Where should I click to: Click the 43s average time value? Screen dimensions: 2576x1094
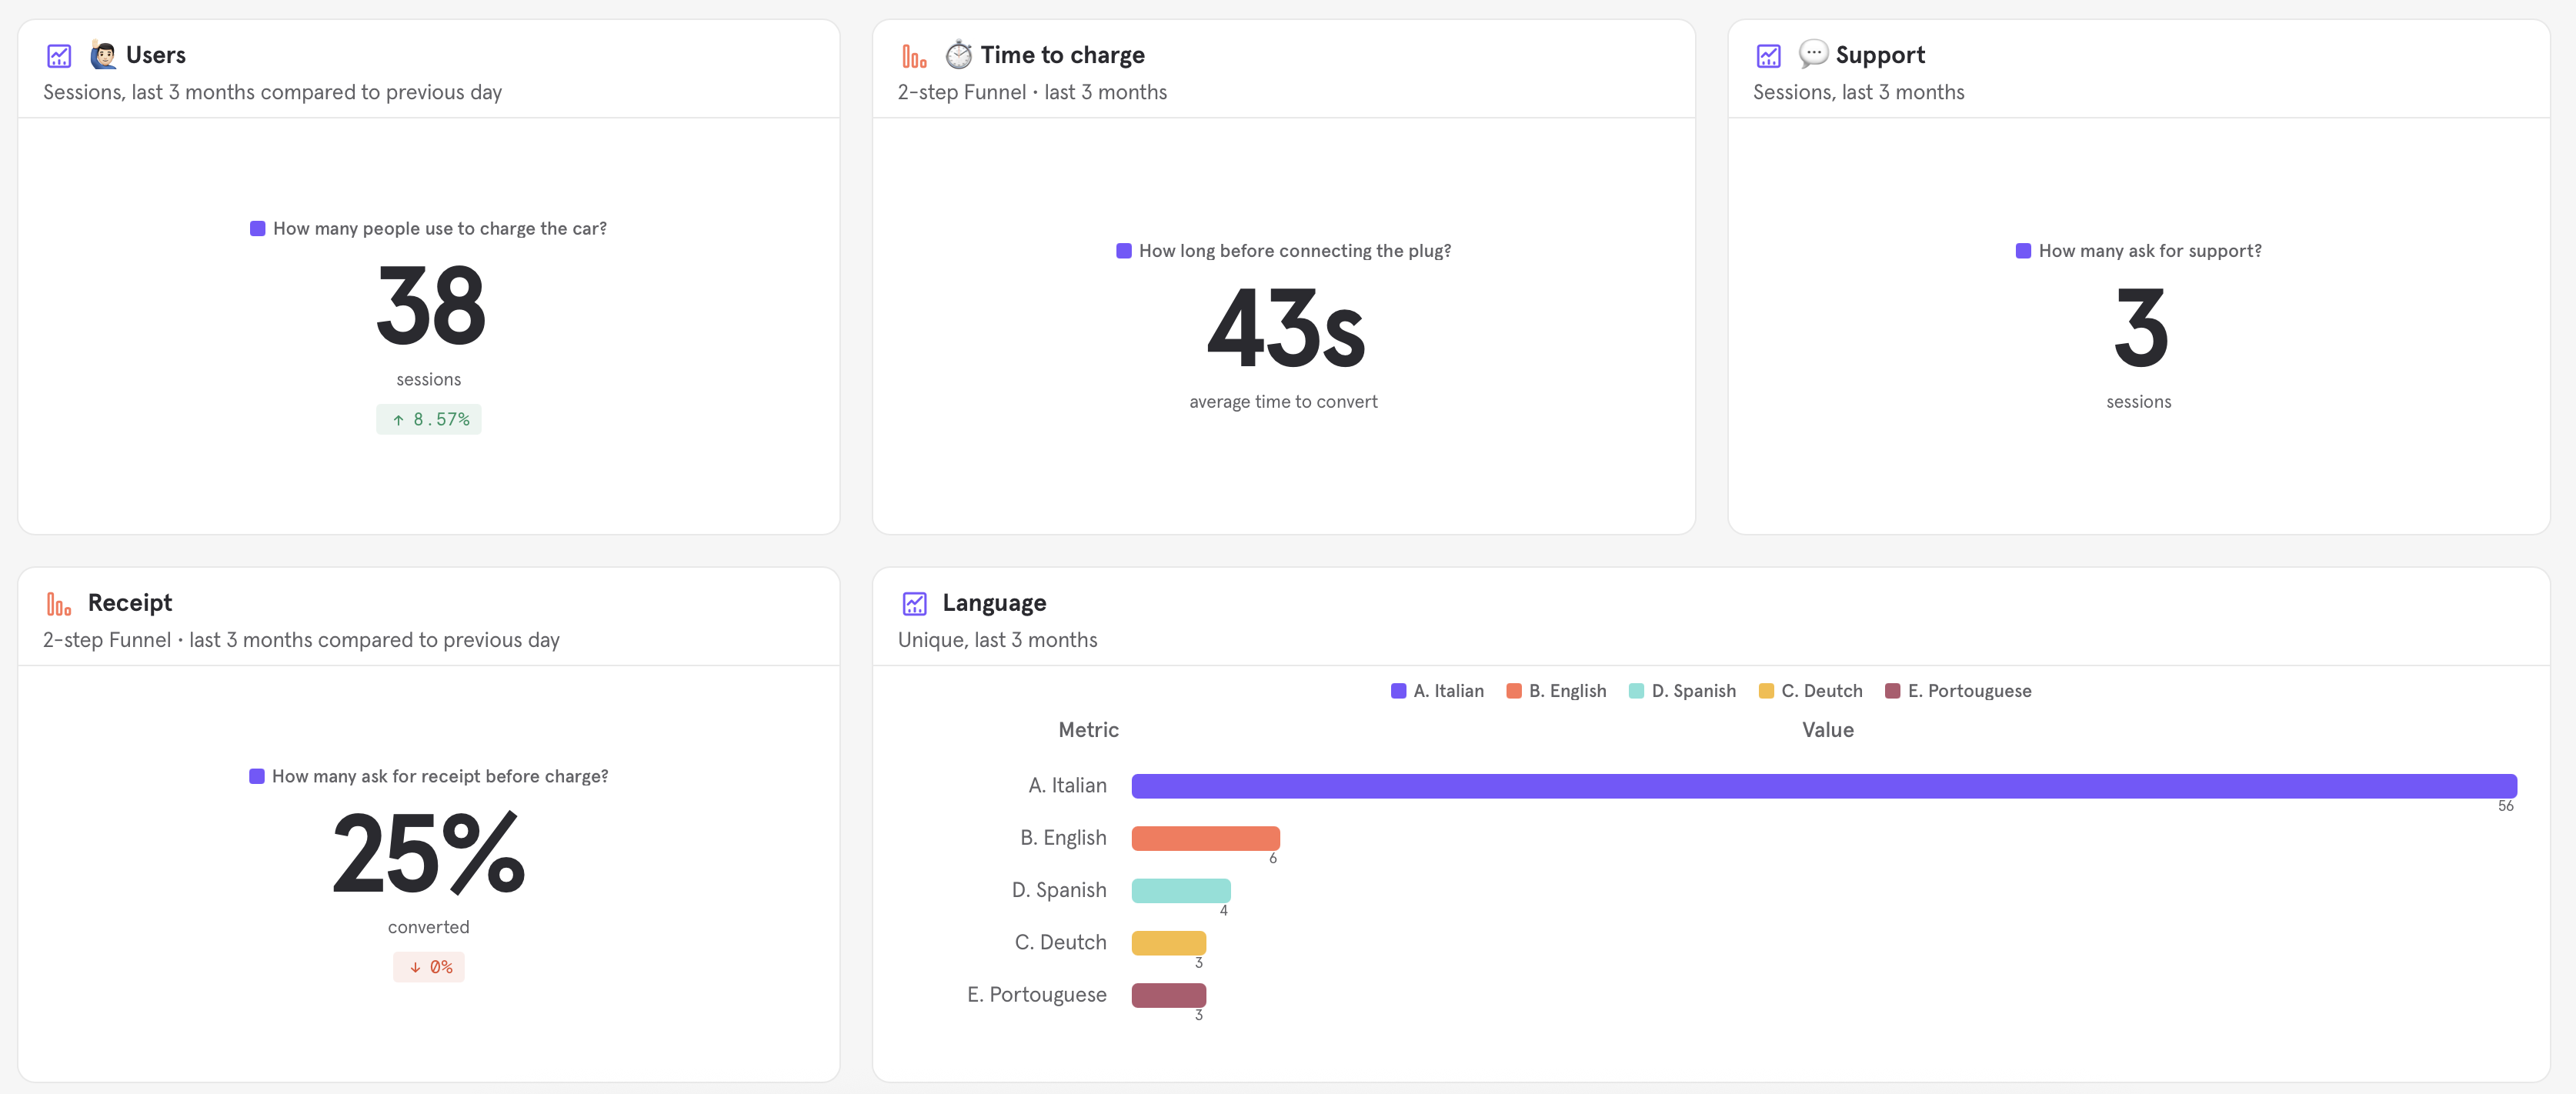(1284, 328)
